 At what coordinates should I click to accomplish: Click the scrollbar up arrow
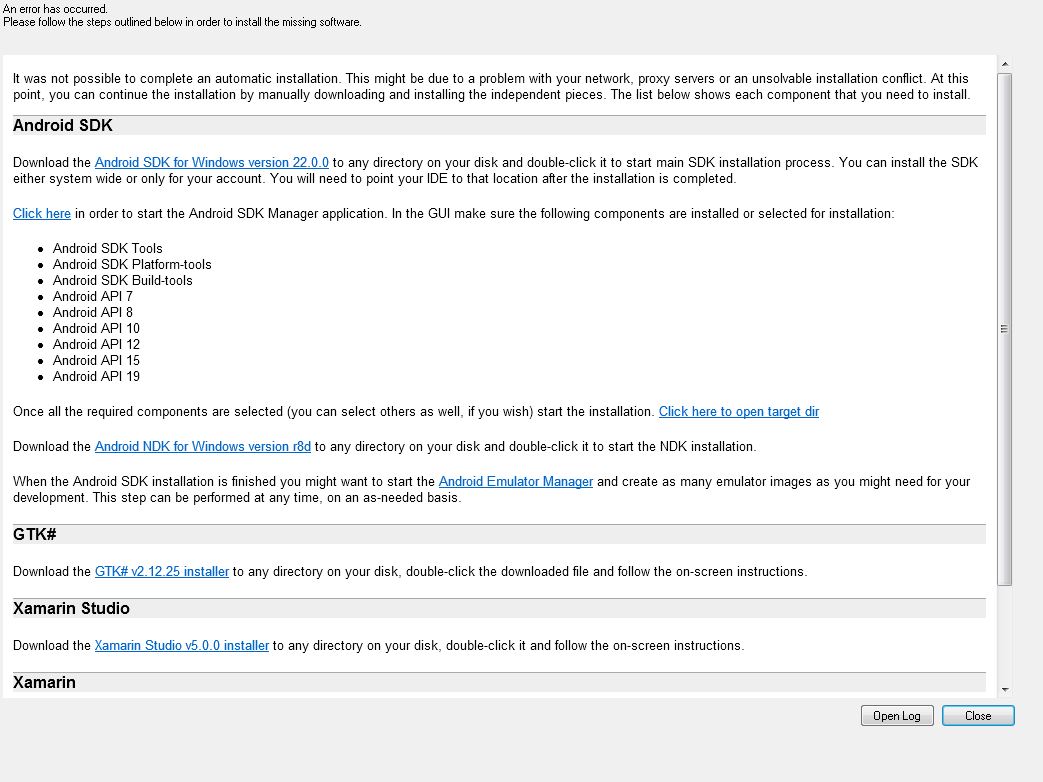point(1005,64)
